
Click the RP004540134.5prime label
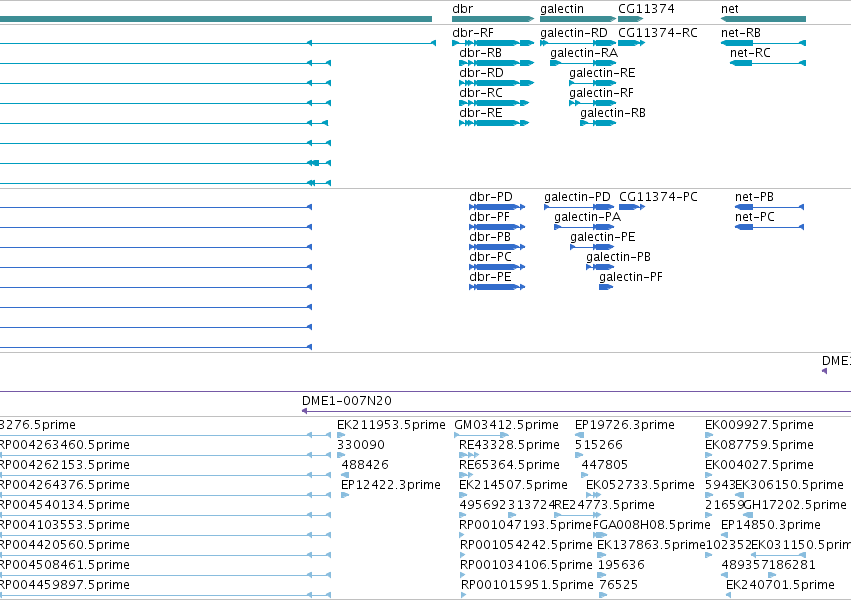(65, 505)
